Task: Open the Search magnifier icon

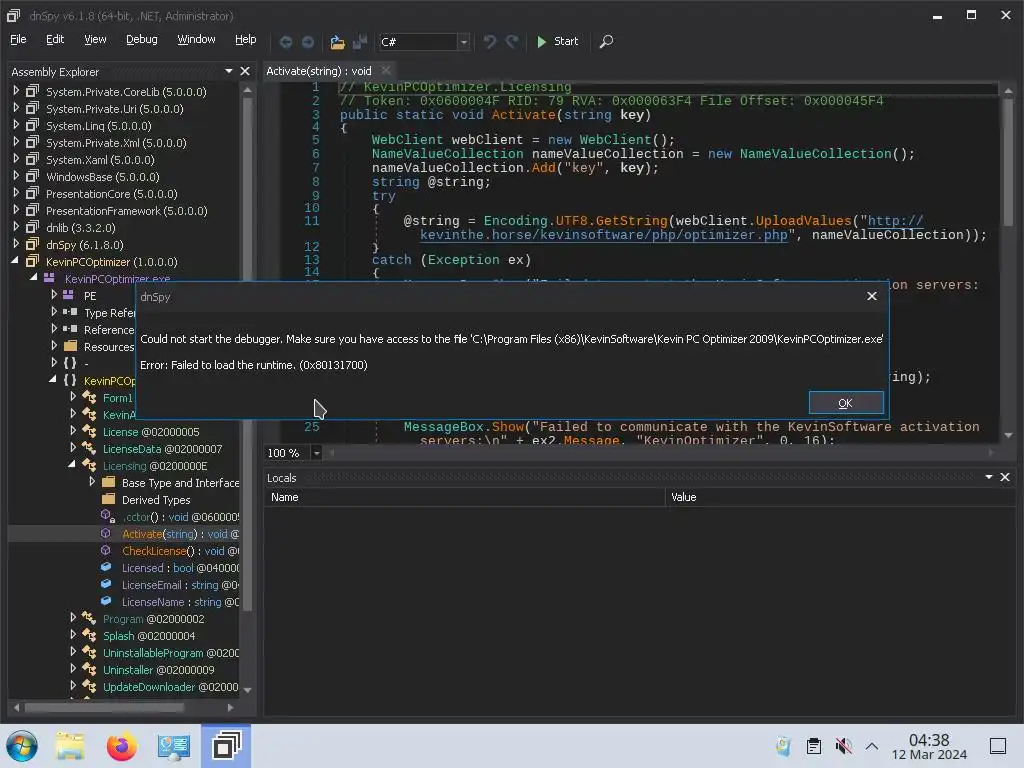Action: click(x=606, y=42)
